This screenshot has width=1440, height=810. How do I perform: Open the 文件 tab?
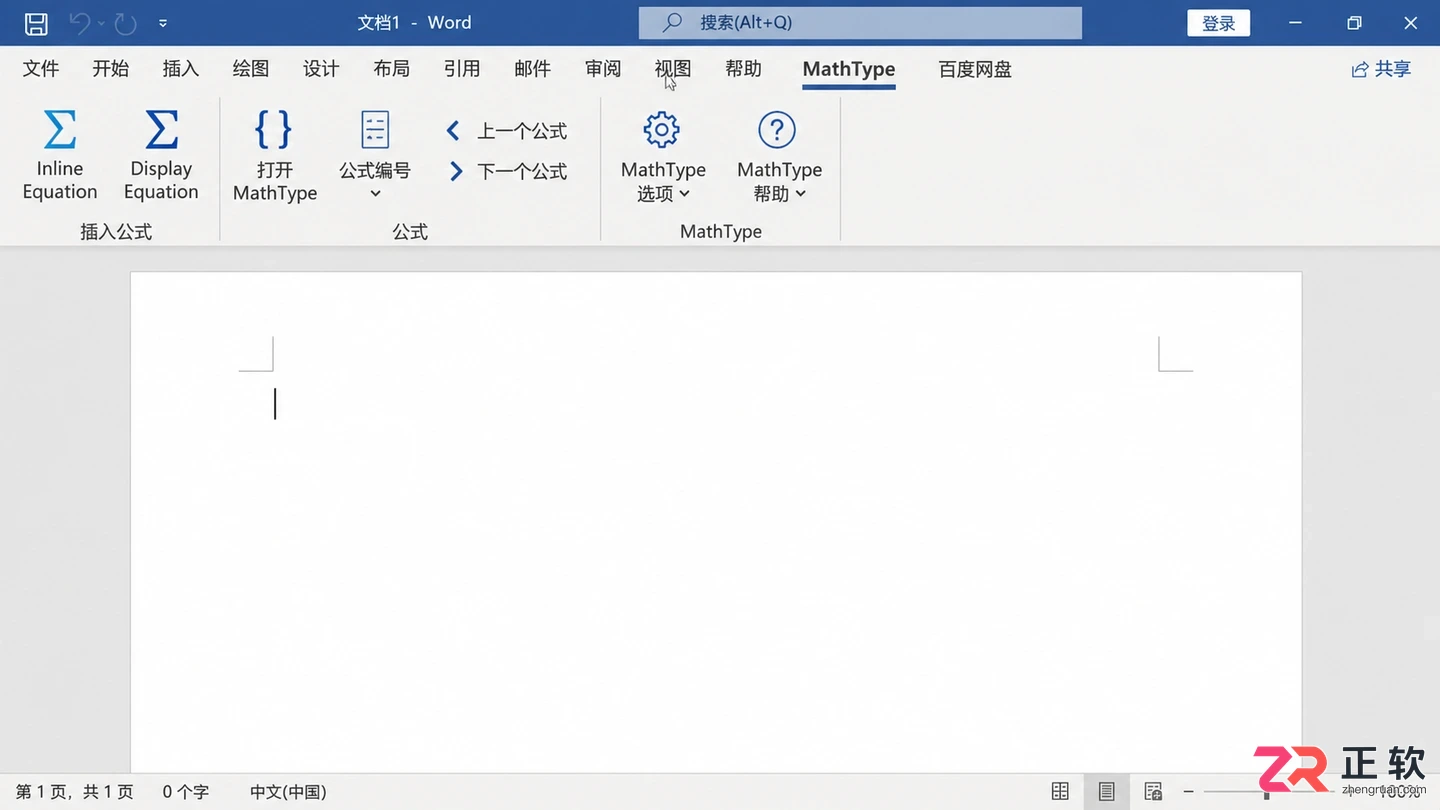click(41, 69)
